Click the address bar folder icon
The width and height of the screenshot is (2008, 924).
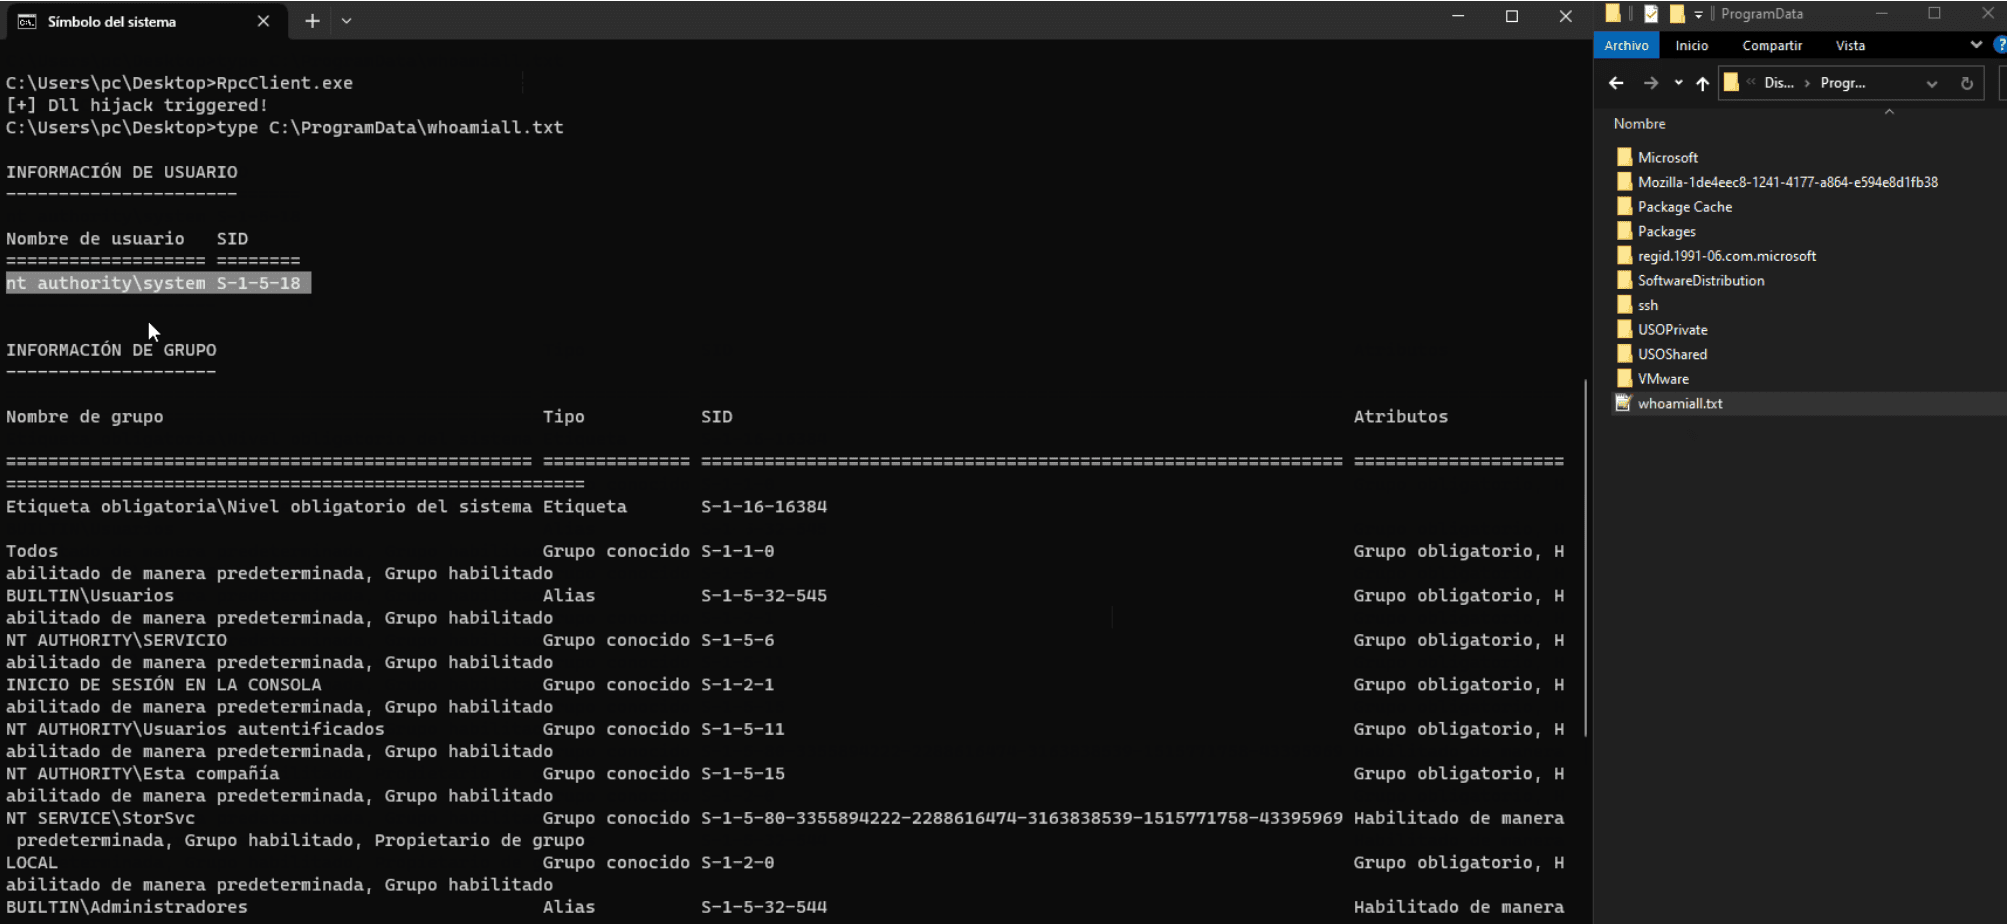coord(1731,83)
